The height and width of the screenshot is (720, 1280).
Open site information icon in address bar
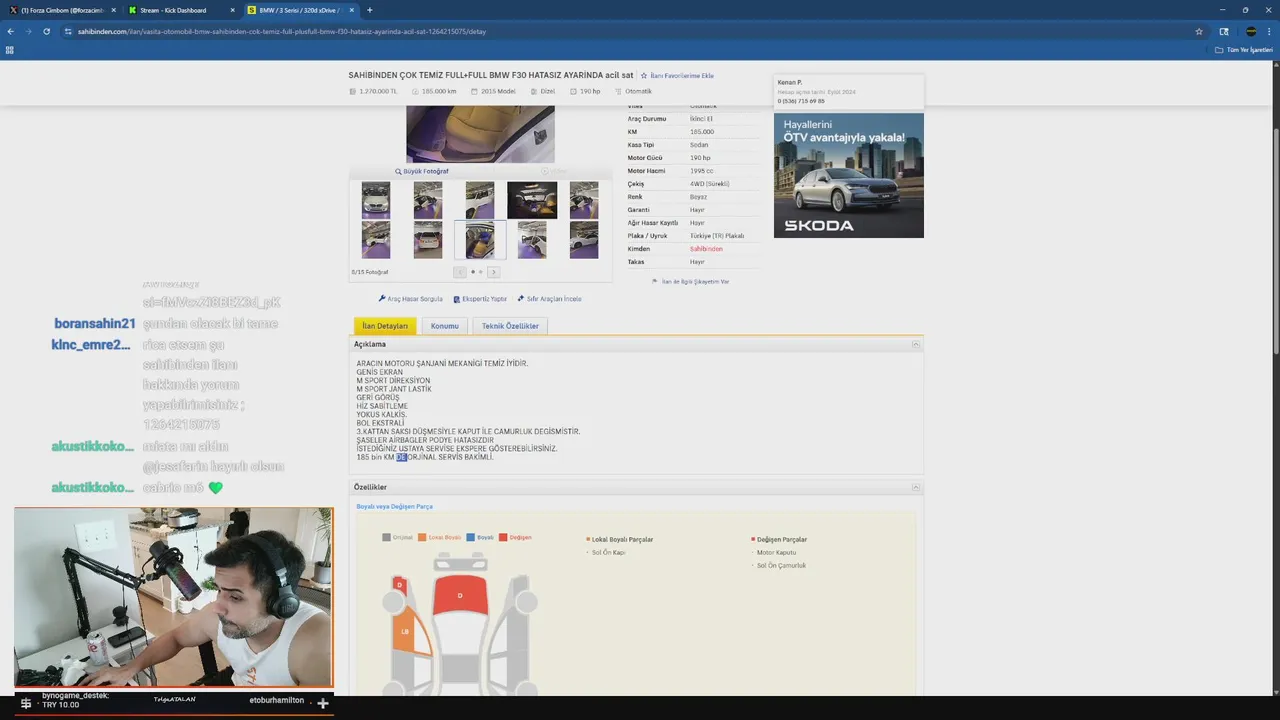[x=68, y=31]
